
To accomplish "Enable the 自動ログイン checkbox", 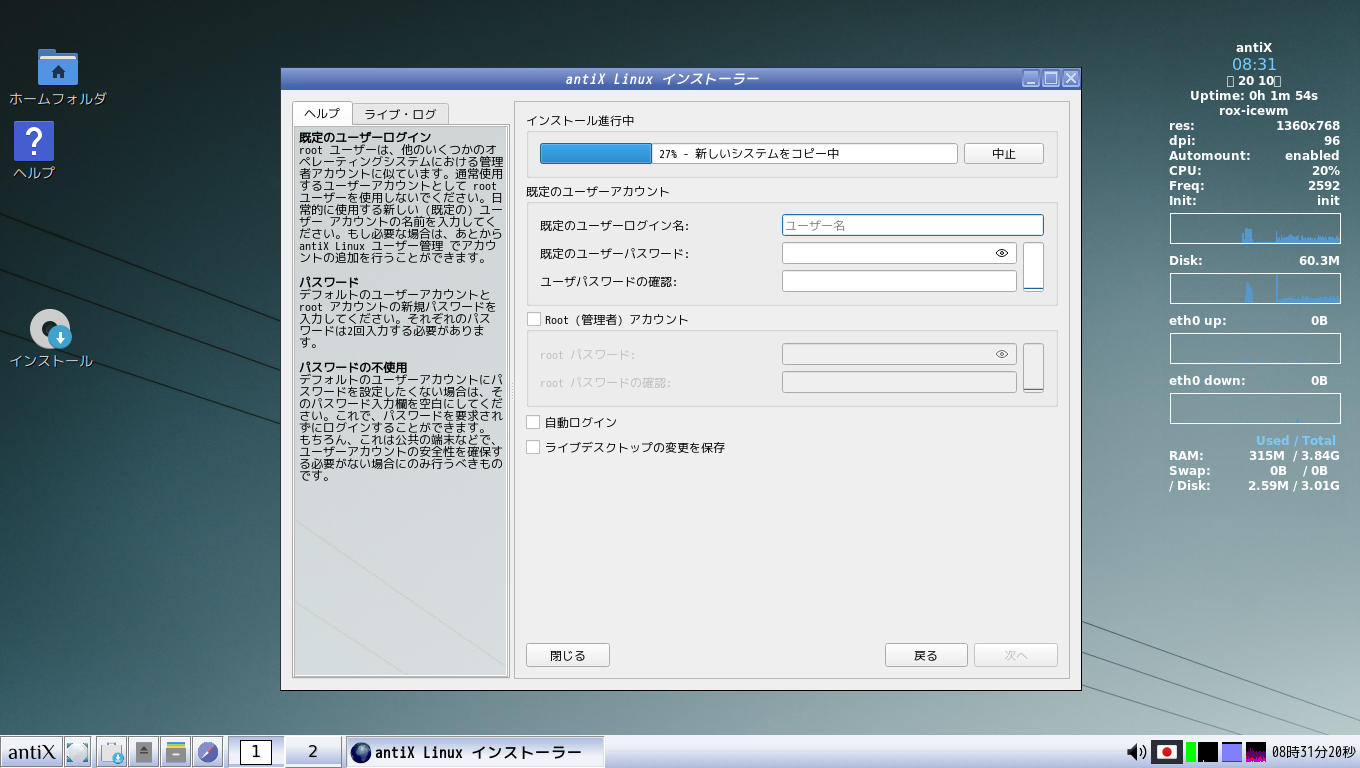I will point(533,423).
